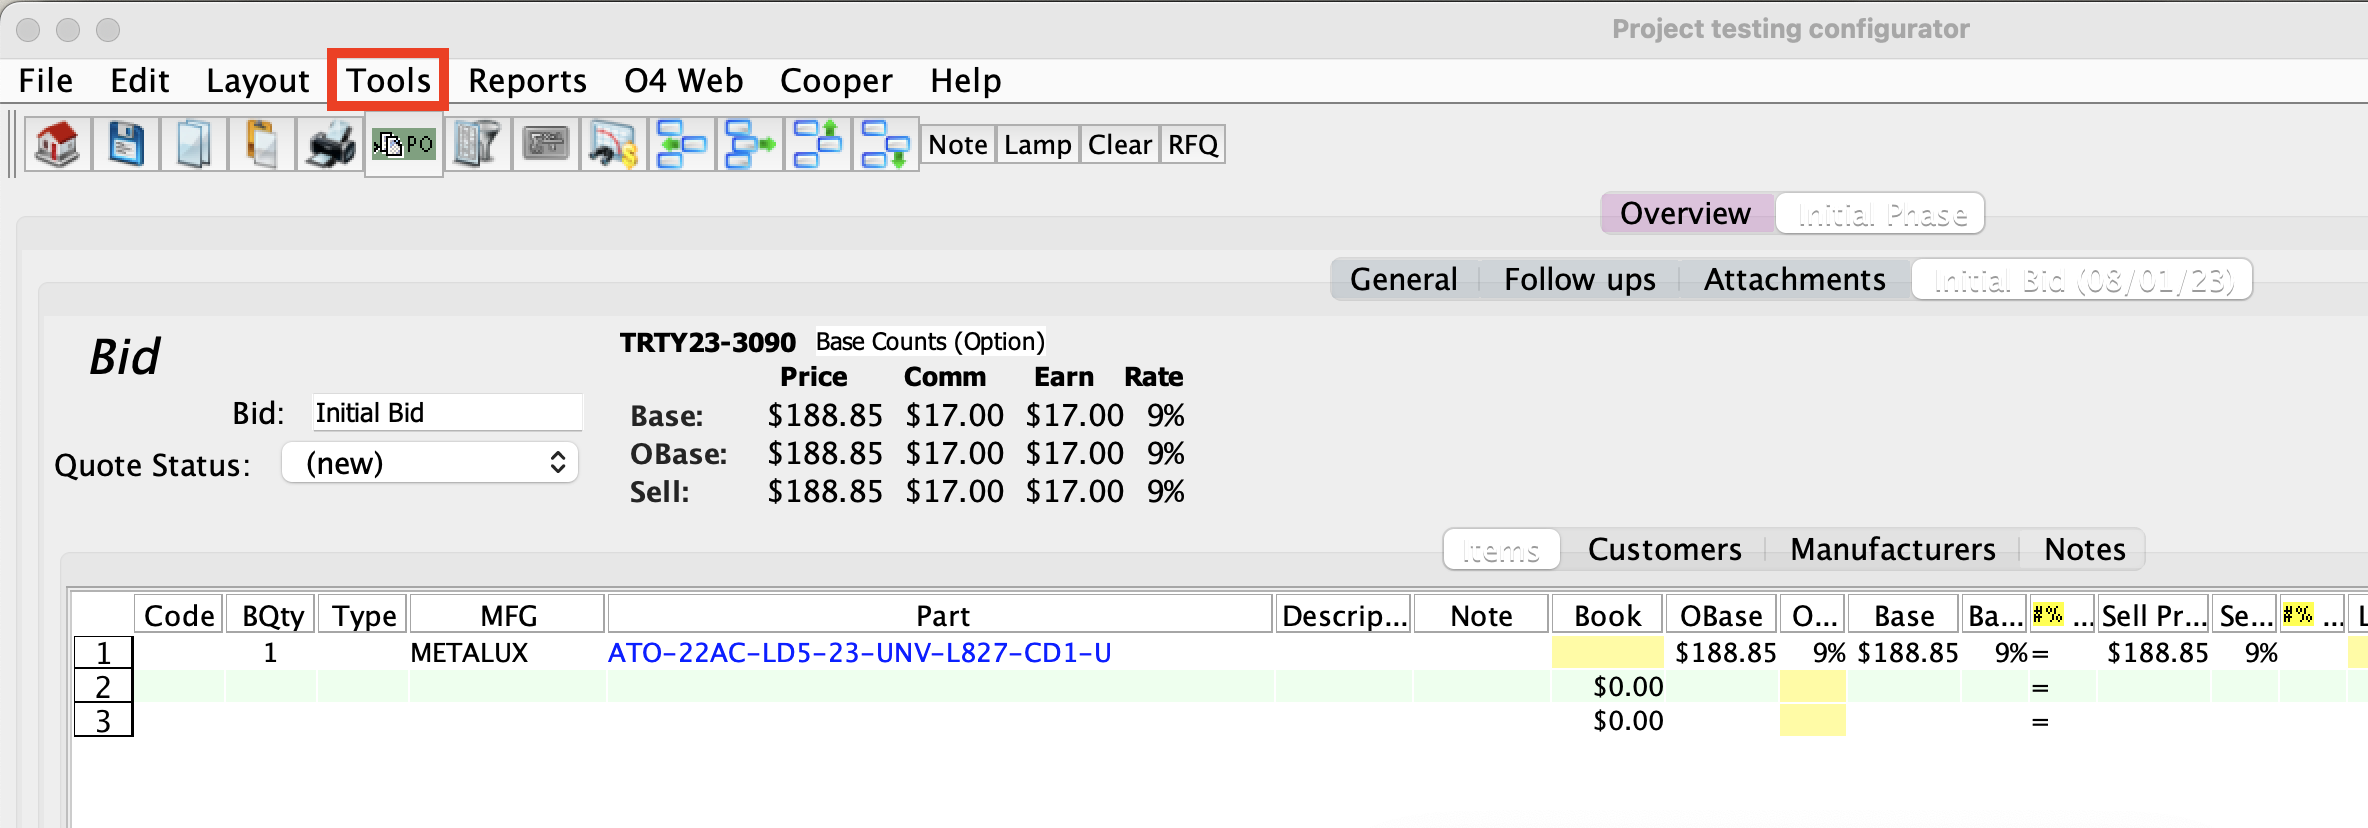This screenshot has width=2368, height=828.
Task: Click the Print printer icon
Action: click(330, 145)
